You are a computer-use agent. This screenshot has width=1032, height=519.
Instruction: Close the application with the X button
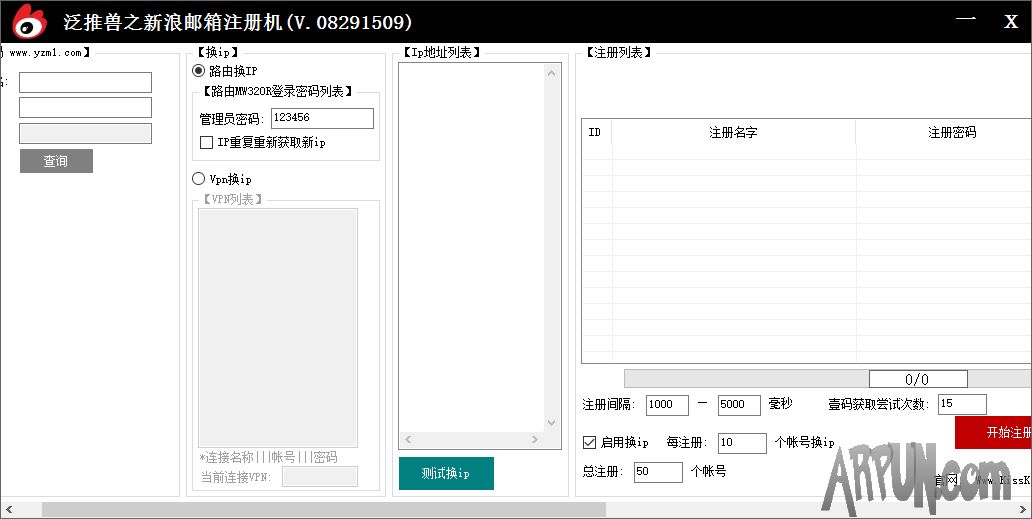pyautogui.click(x=1011, y=21)
